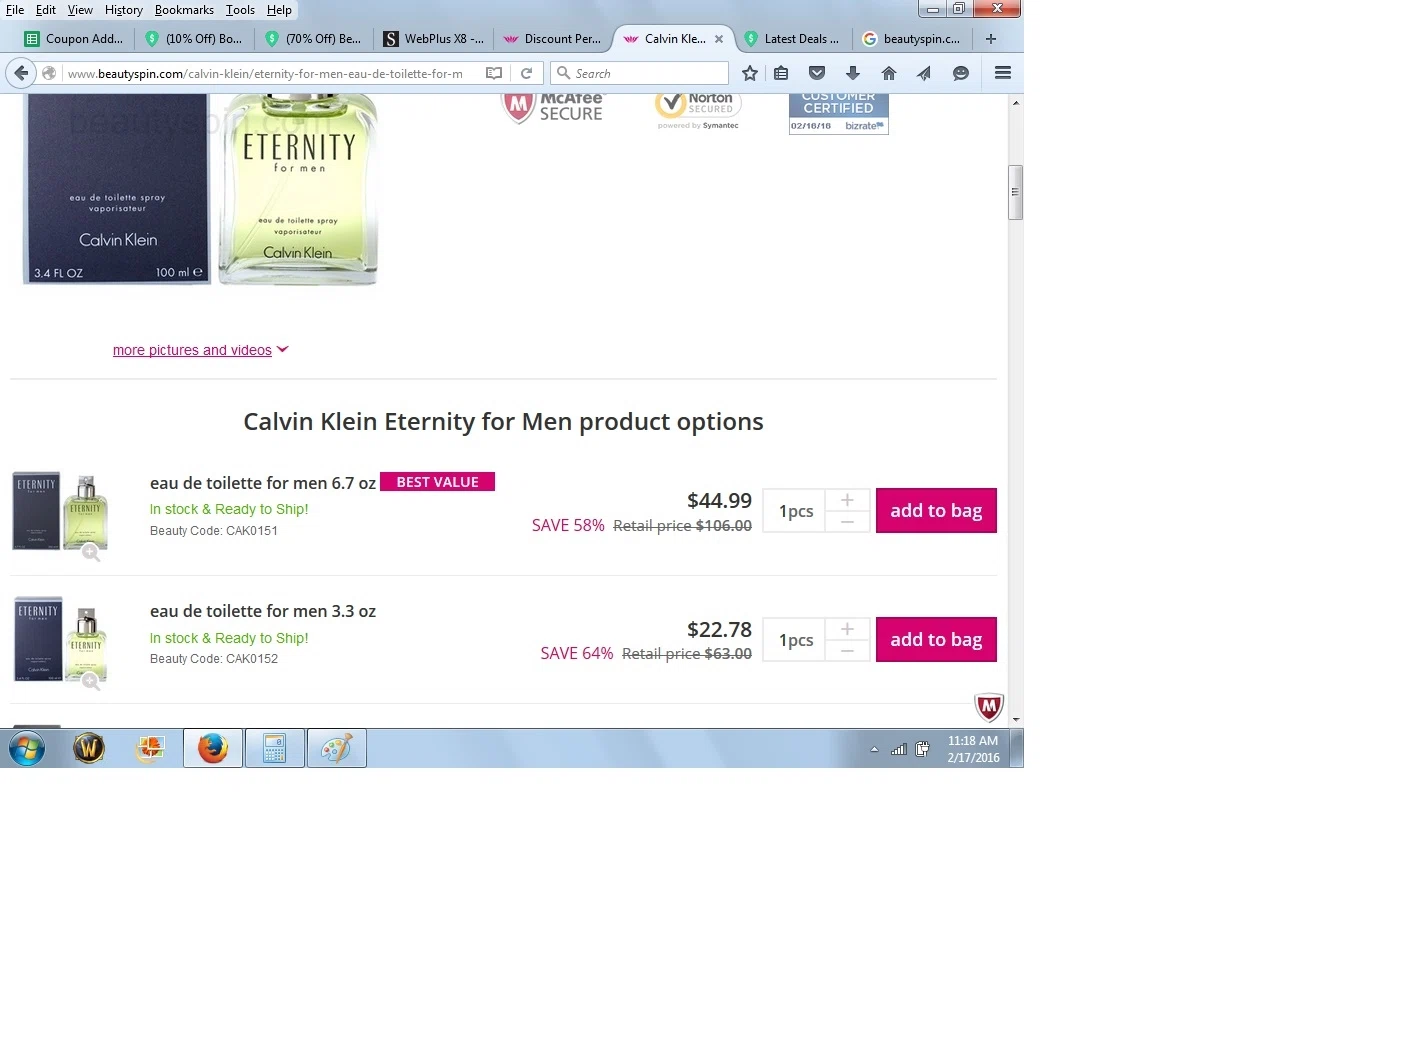Open the World of Warcraft taskbar icon

coord(89,748)
